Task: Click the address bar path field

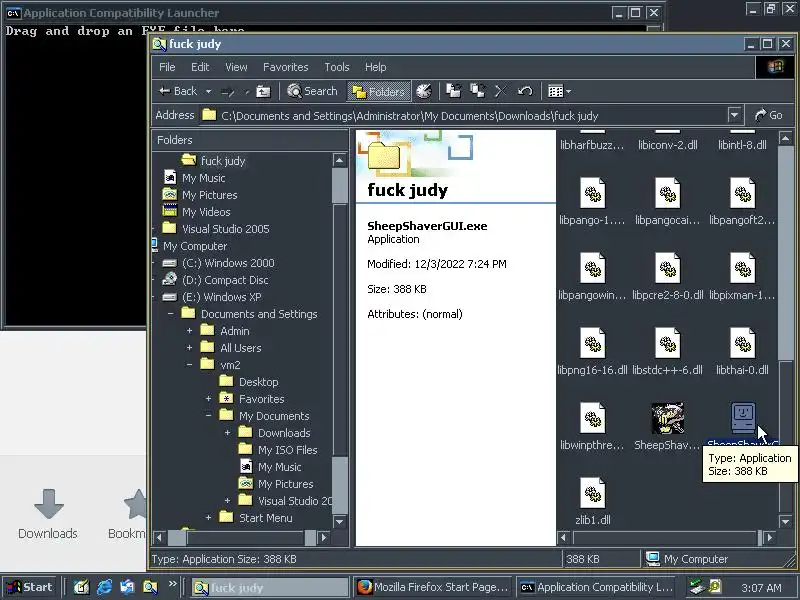Action: pos(463,115)
